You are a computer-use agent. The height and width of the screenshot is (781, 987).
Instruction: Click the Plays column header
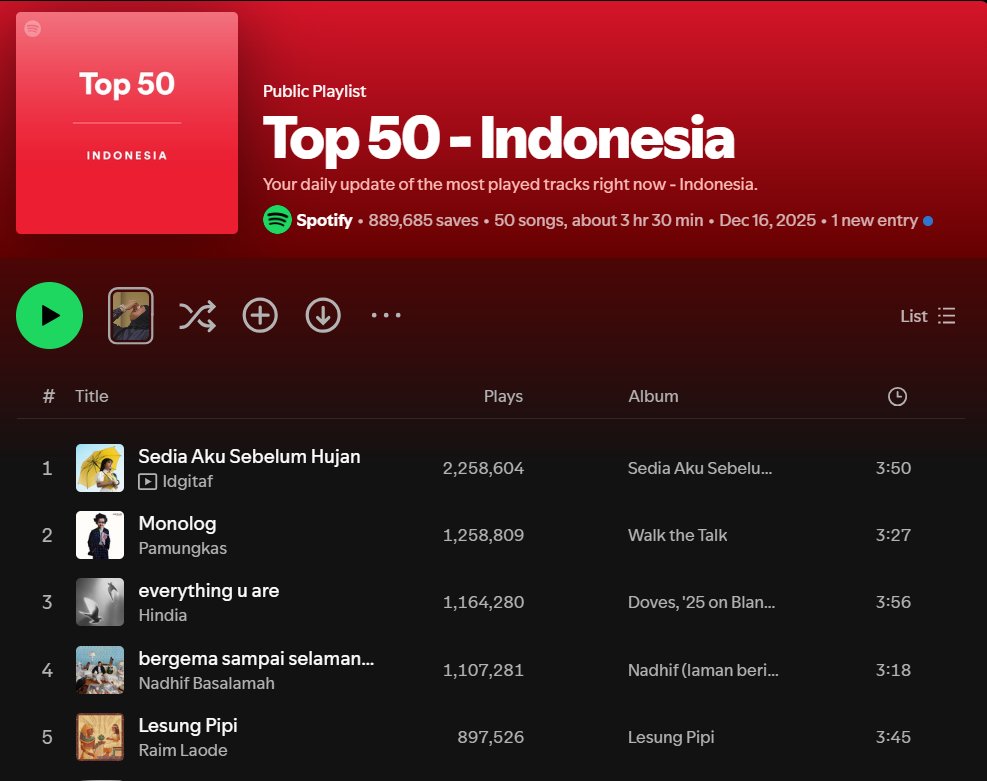click(x=503, y=396)
